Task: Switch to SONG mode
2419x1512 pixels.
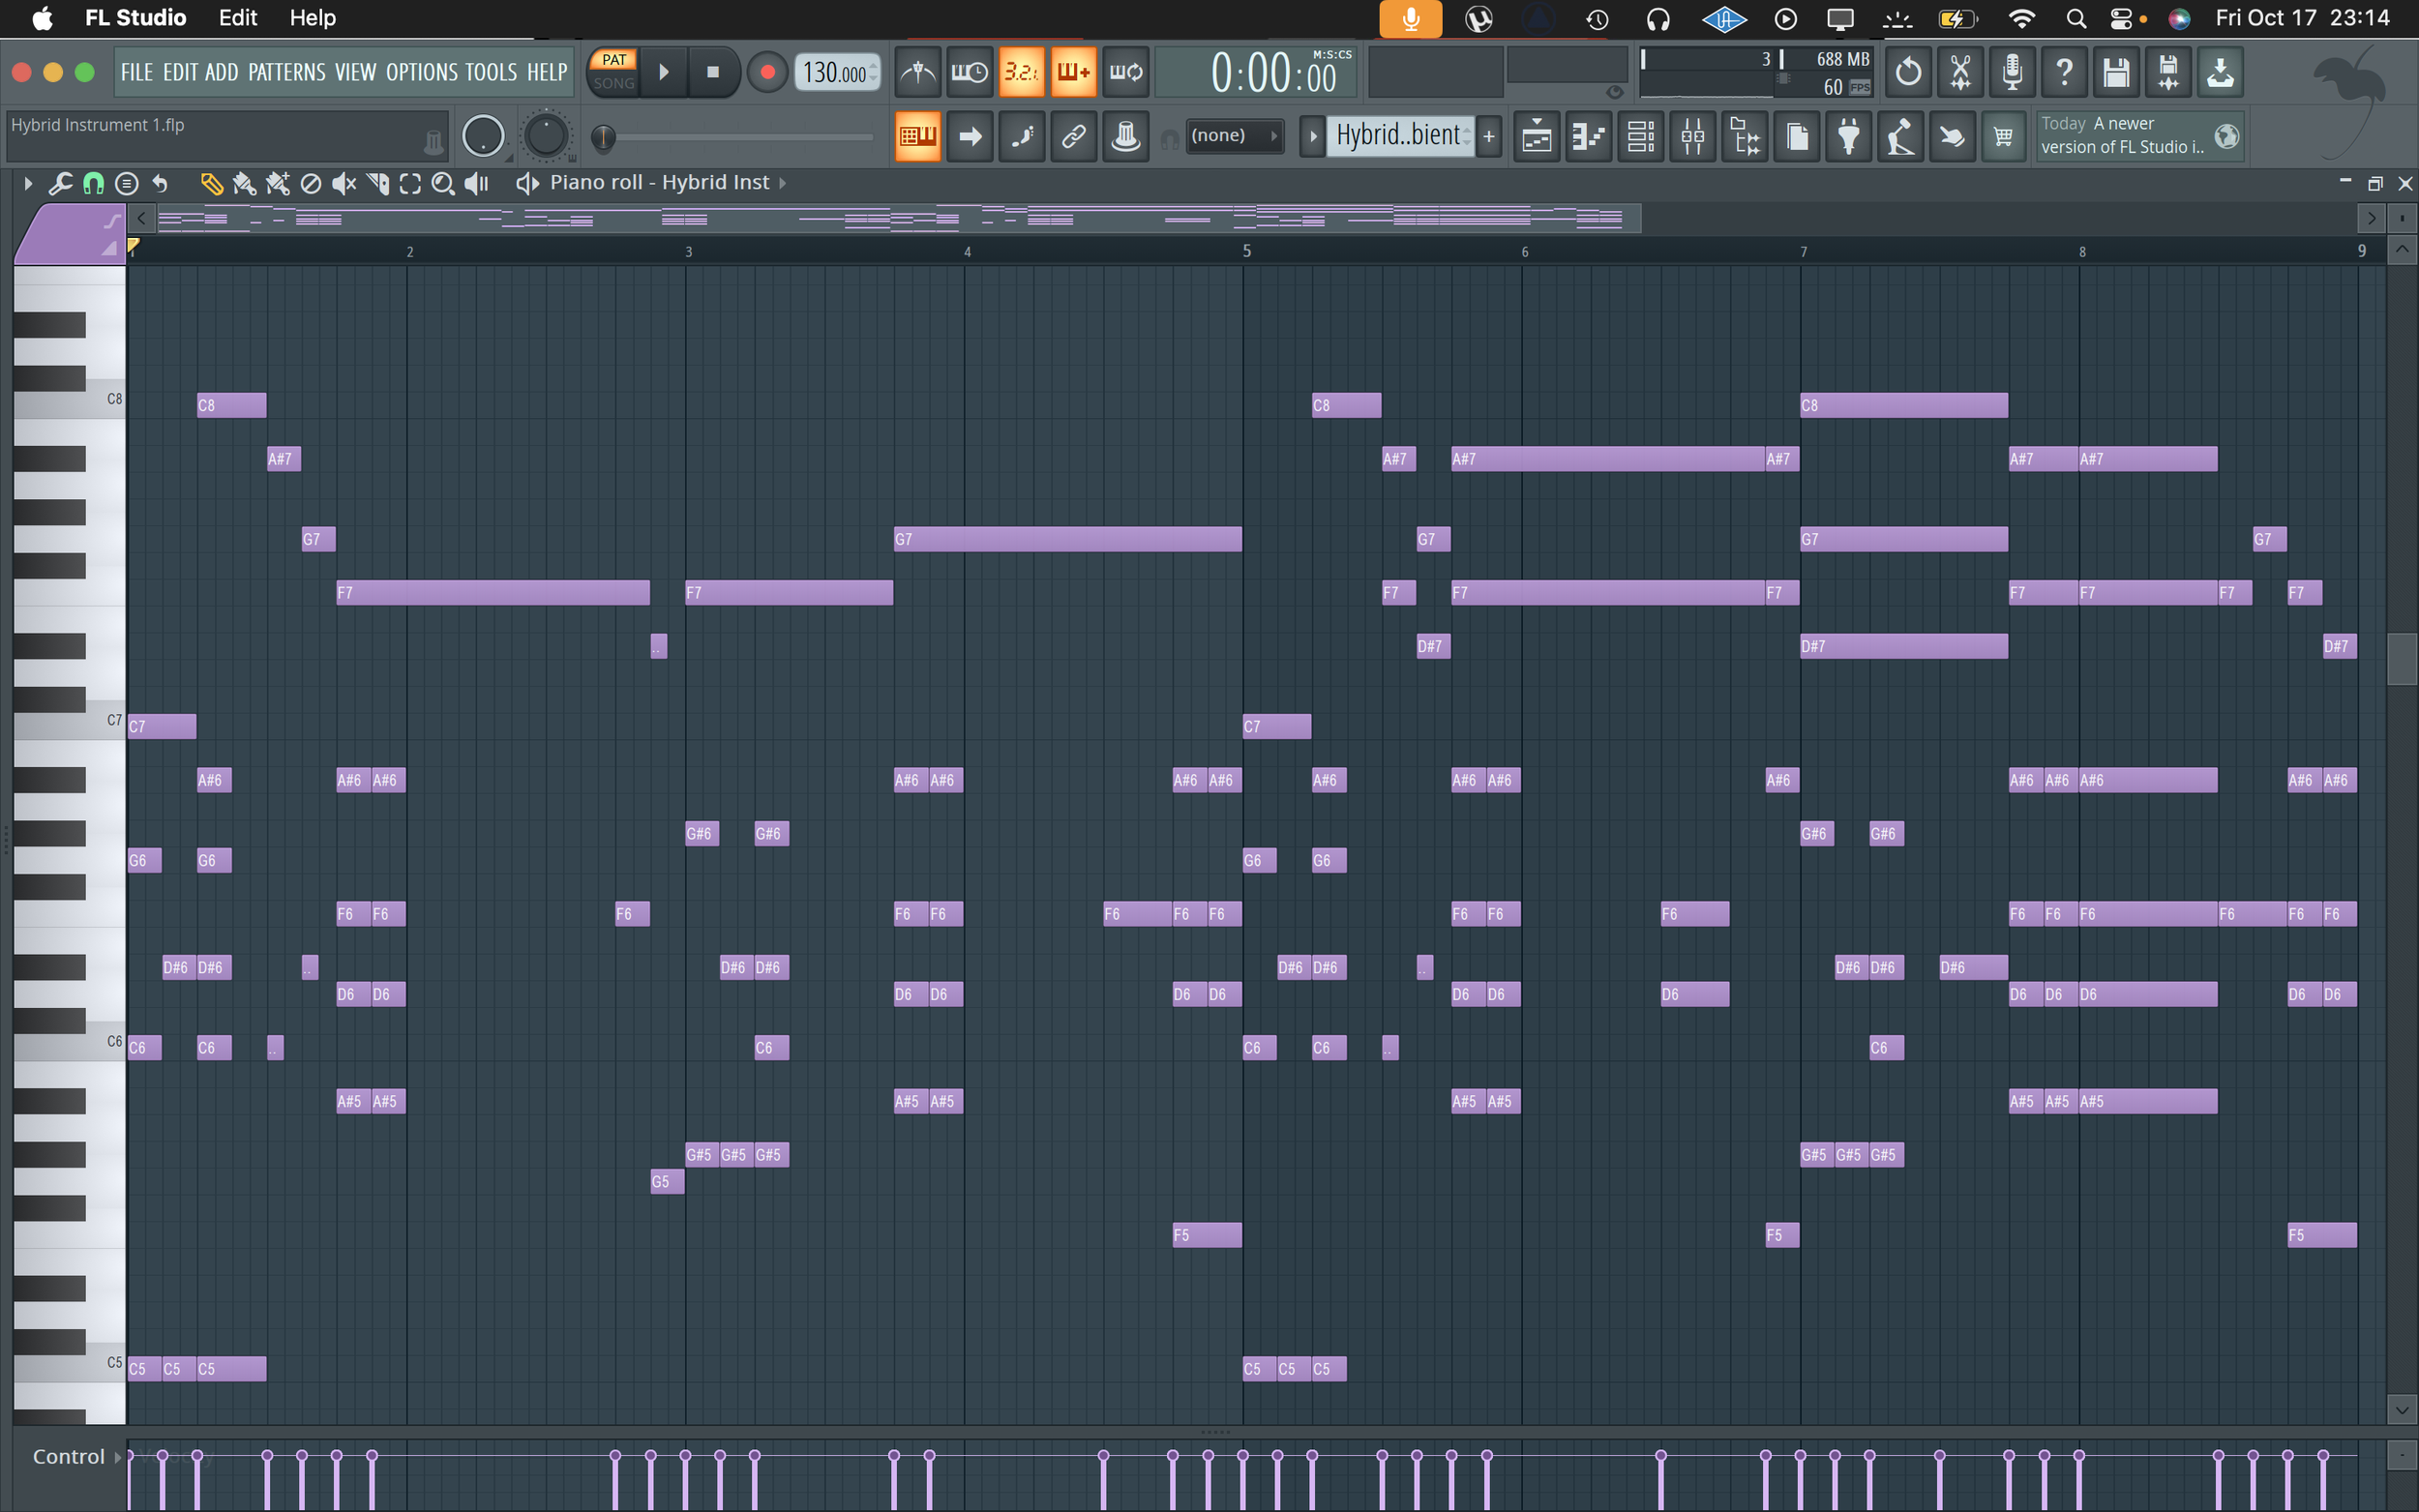Action: click(x=613, y=84)
